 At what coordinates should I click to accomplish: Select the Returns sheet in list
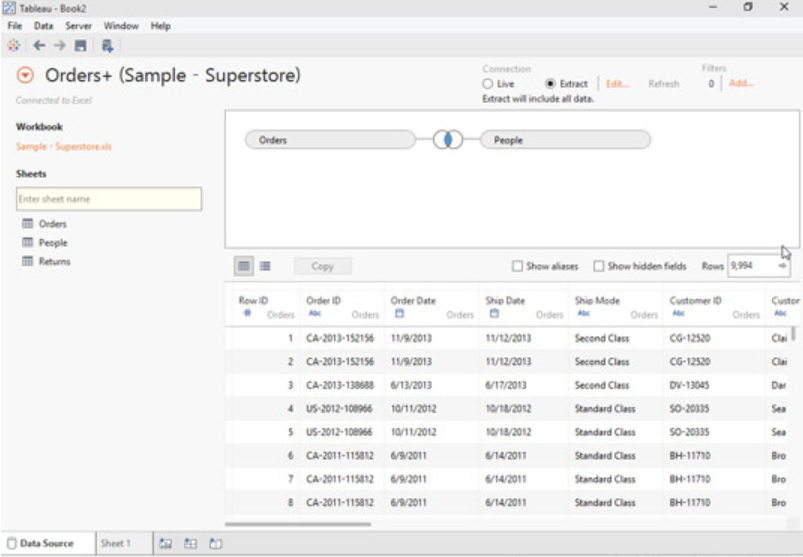(x=54, y=262)
